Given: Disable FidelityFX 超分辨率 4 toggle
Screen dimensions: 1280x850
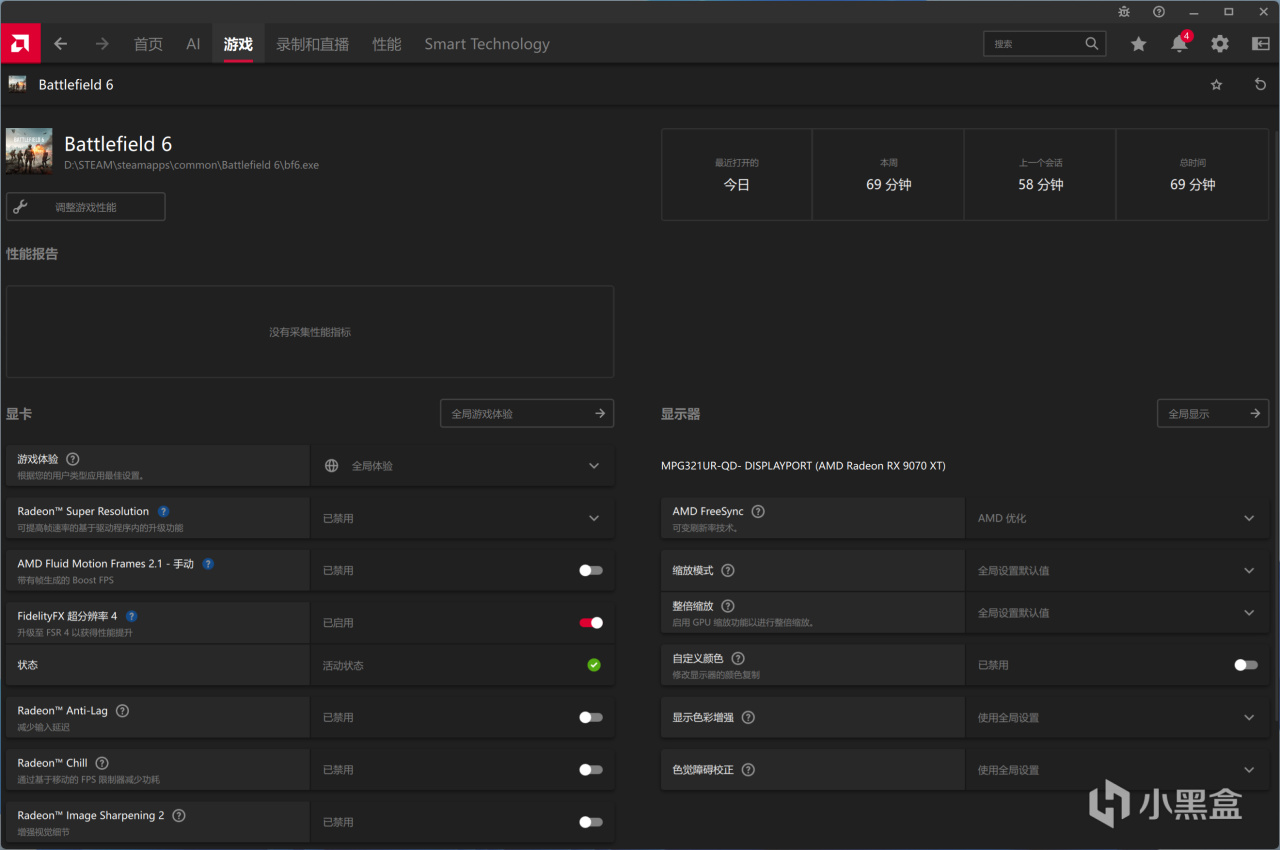Looking at the screenshot, I should 591,623.
